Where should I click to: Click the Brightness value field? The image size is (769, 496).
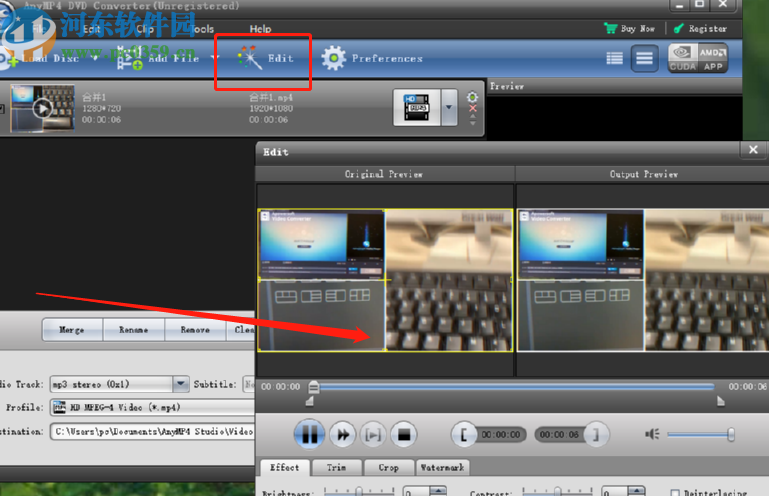coord(416,492)
